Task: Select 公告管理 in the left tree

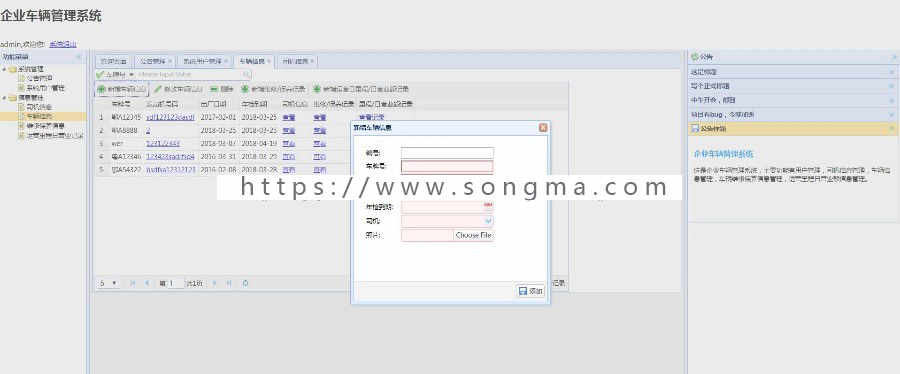Action: coord(39,78)
